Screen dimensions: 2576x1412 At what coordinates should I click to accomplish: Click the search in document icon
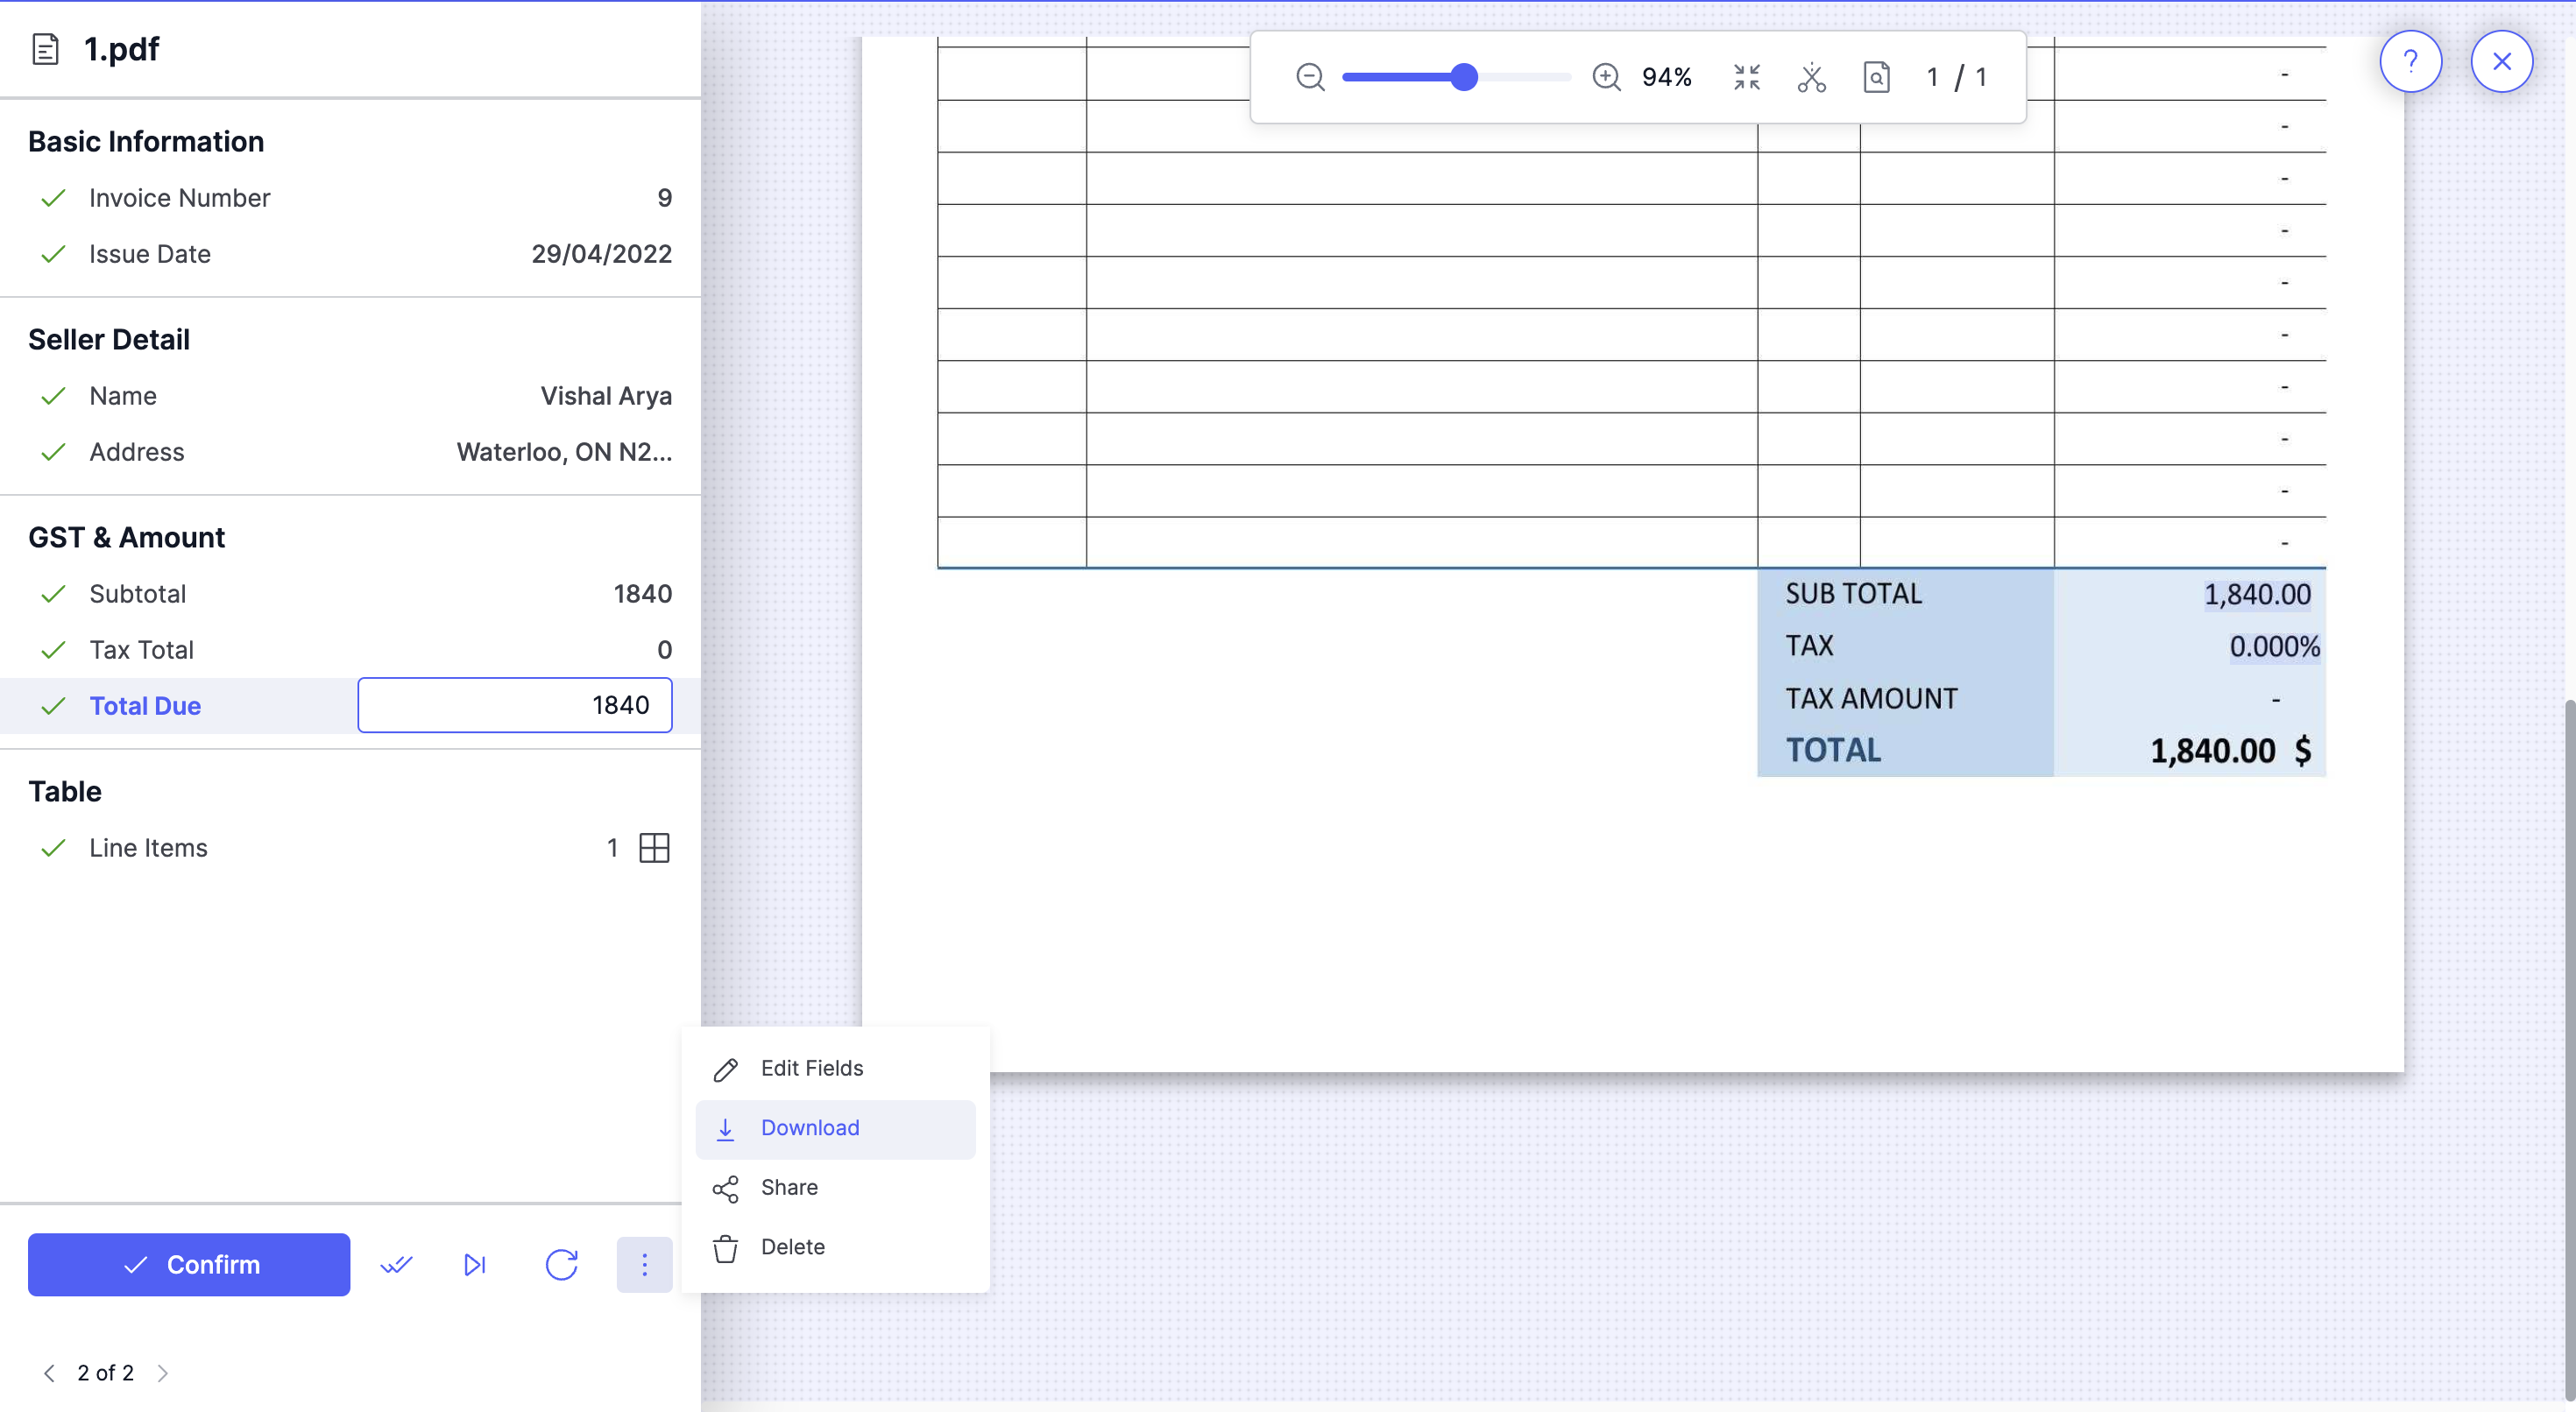click(1877, 77)
